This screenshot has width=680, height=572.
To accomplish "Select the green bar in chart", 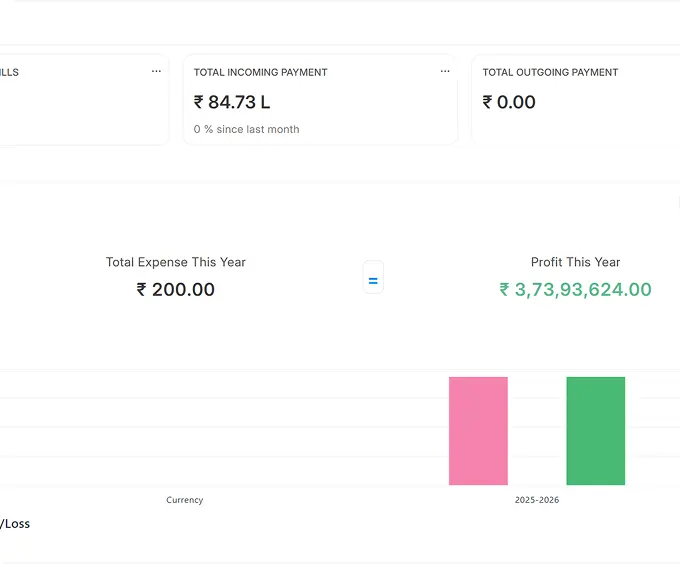I will [595, 431].
